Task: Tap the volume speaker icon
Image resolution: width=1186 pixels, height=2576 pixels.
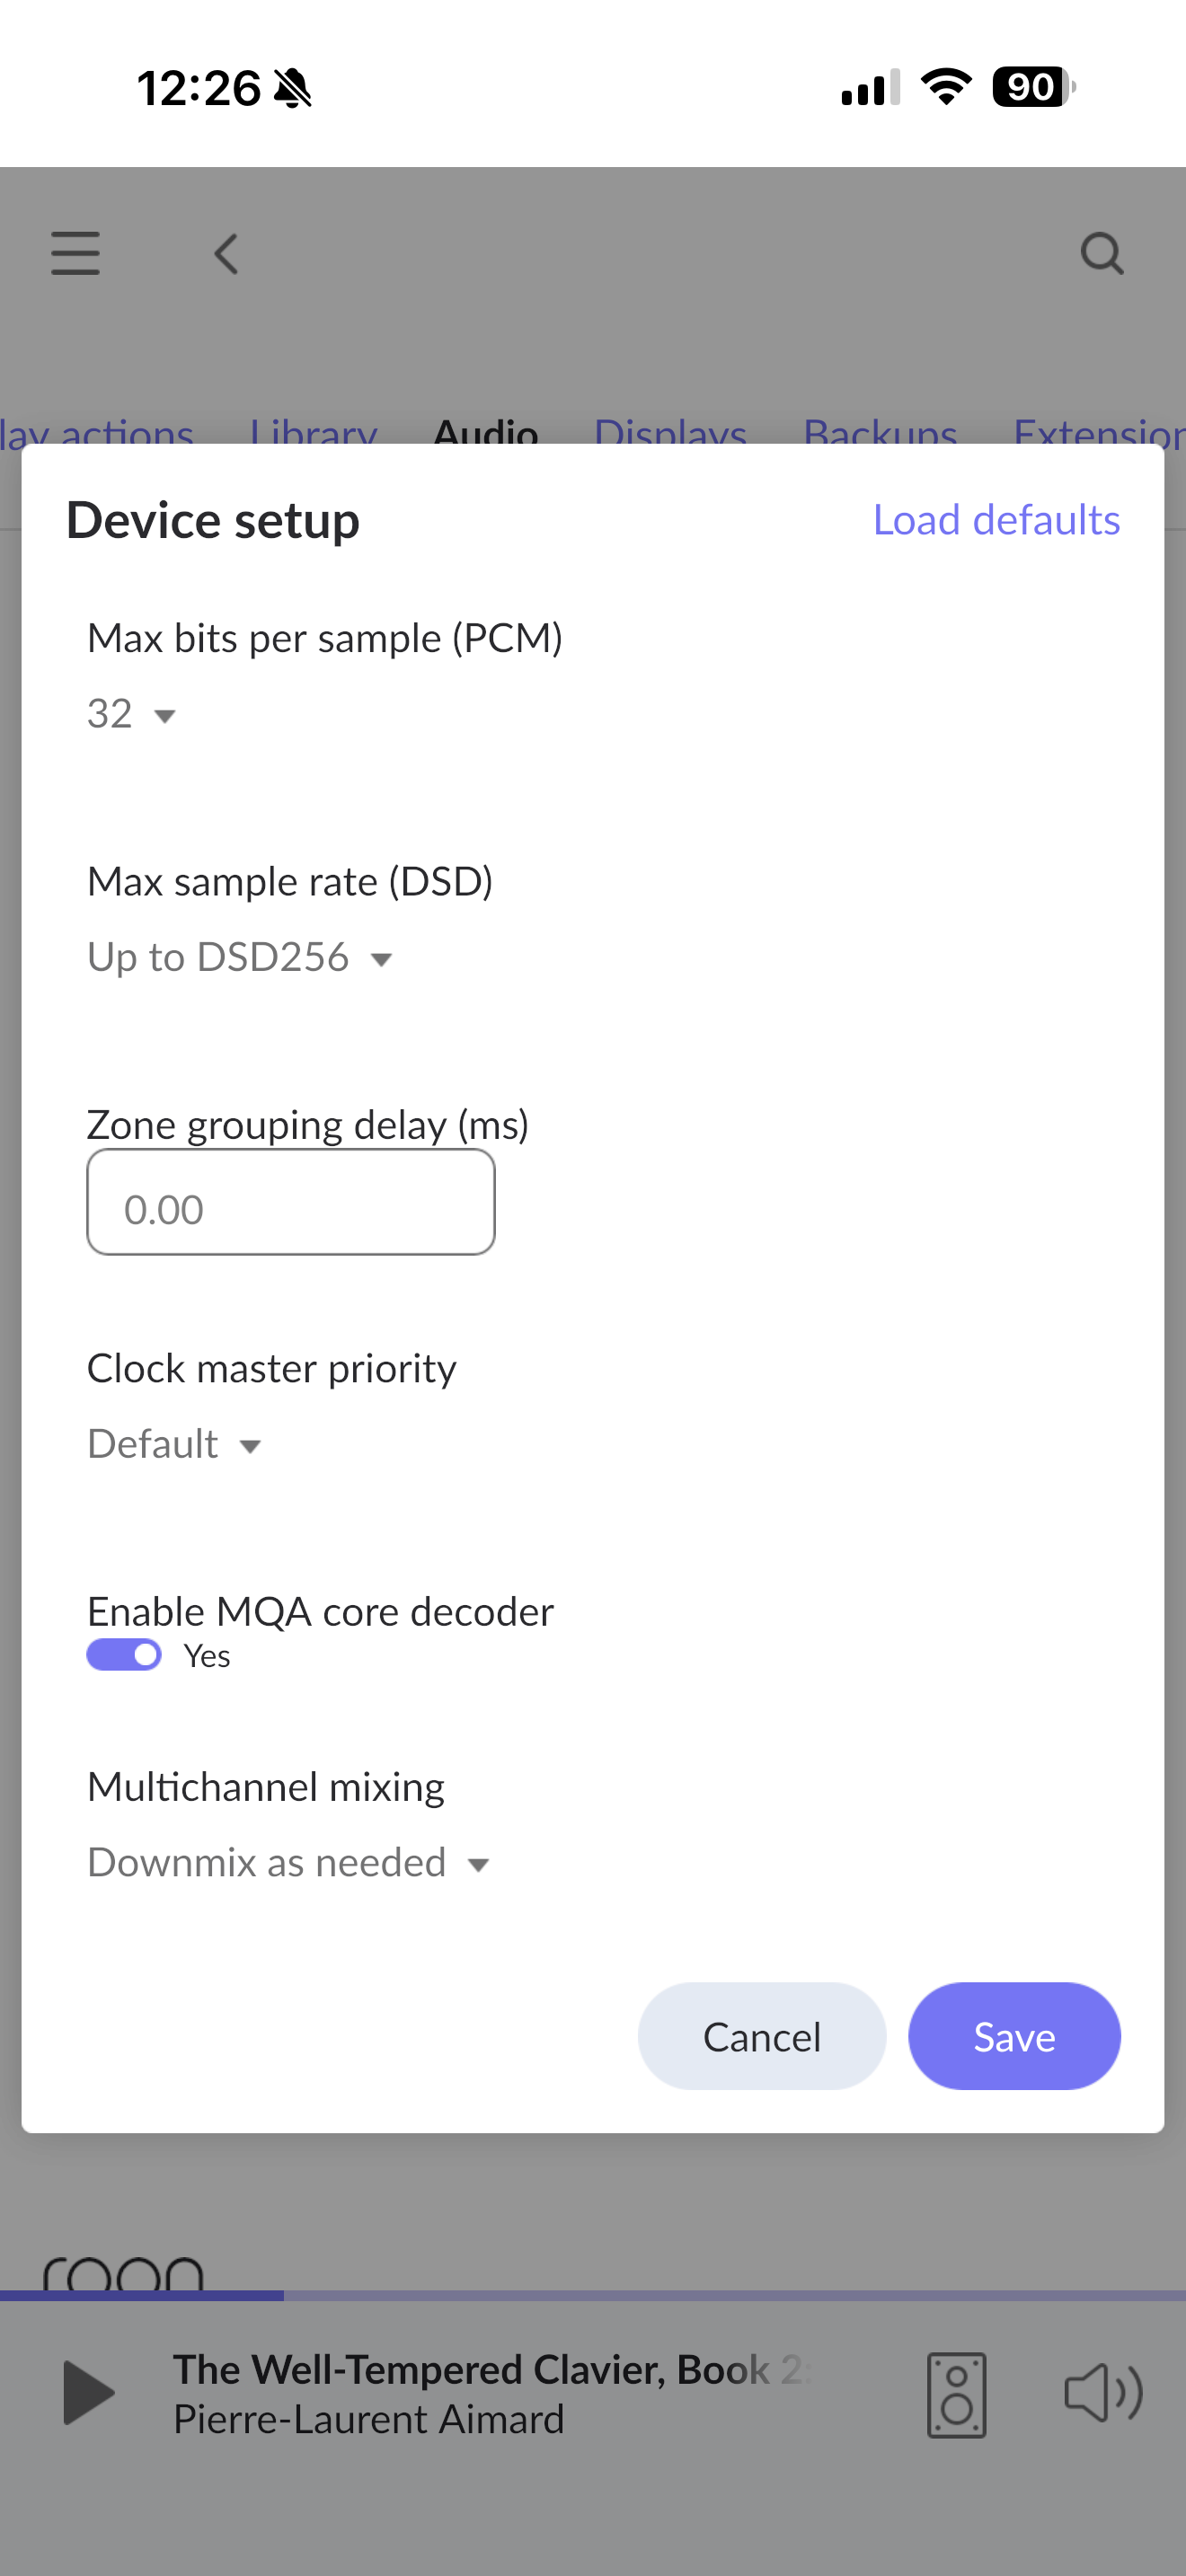Action: point(1102,2393)
